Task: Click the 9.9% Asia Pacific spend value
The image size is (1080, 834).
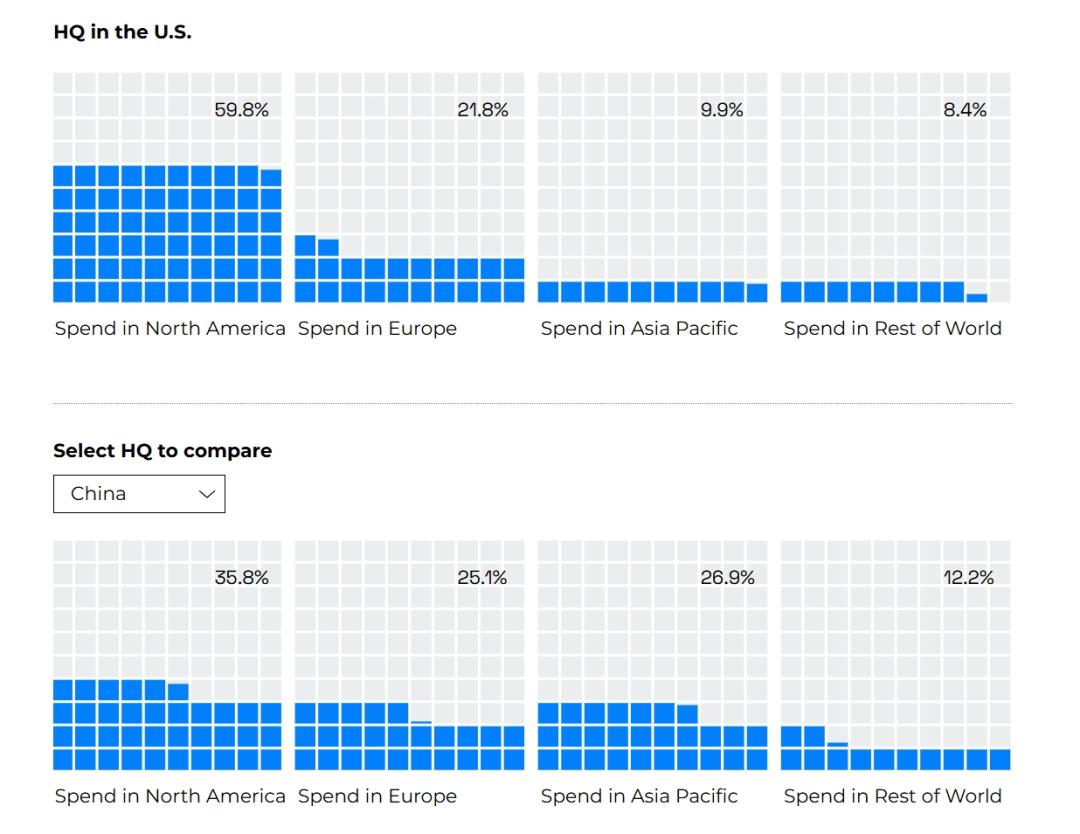Action: [x=722, y=110]
